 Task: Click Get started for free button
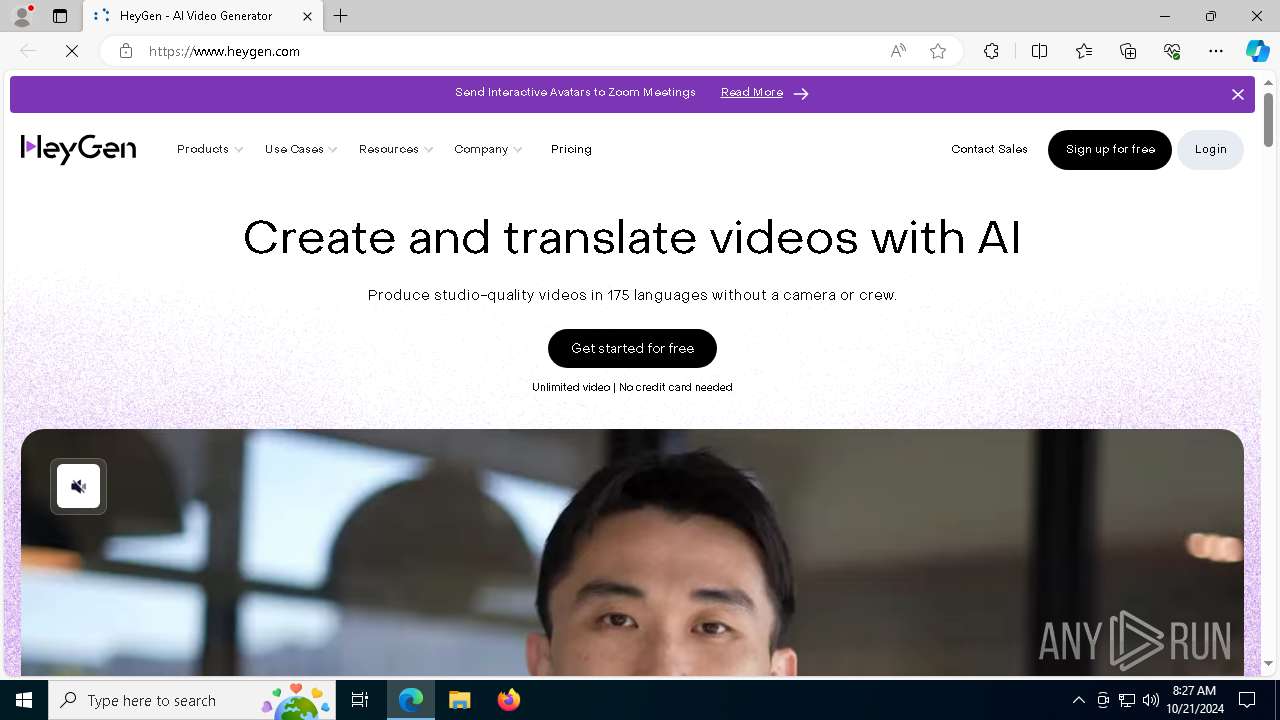632,348
